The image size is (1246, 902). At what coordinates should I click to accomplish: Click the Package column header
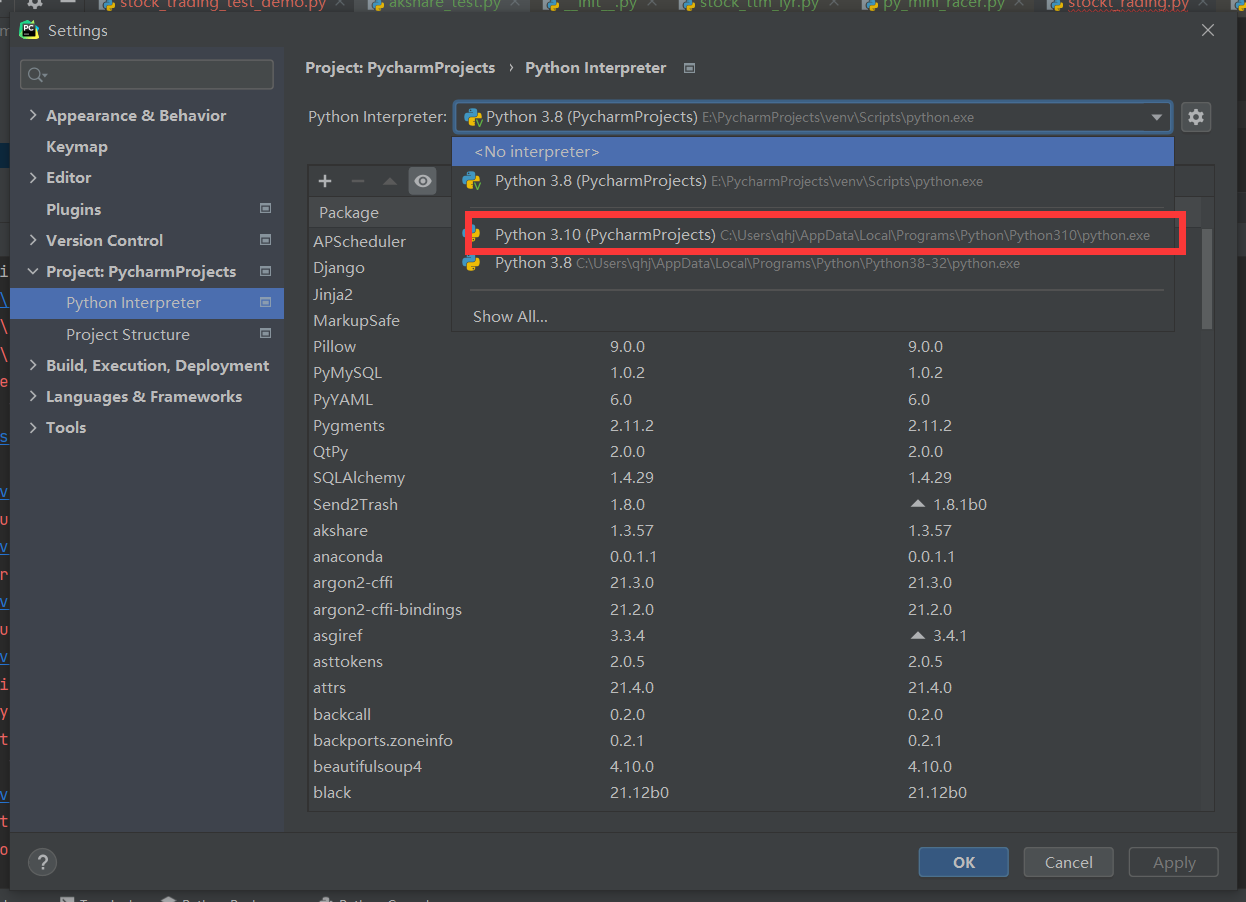(349, 212)
